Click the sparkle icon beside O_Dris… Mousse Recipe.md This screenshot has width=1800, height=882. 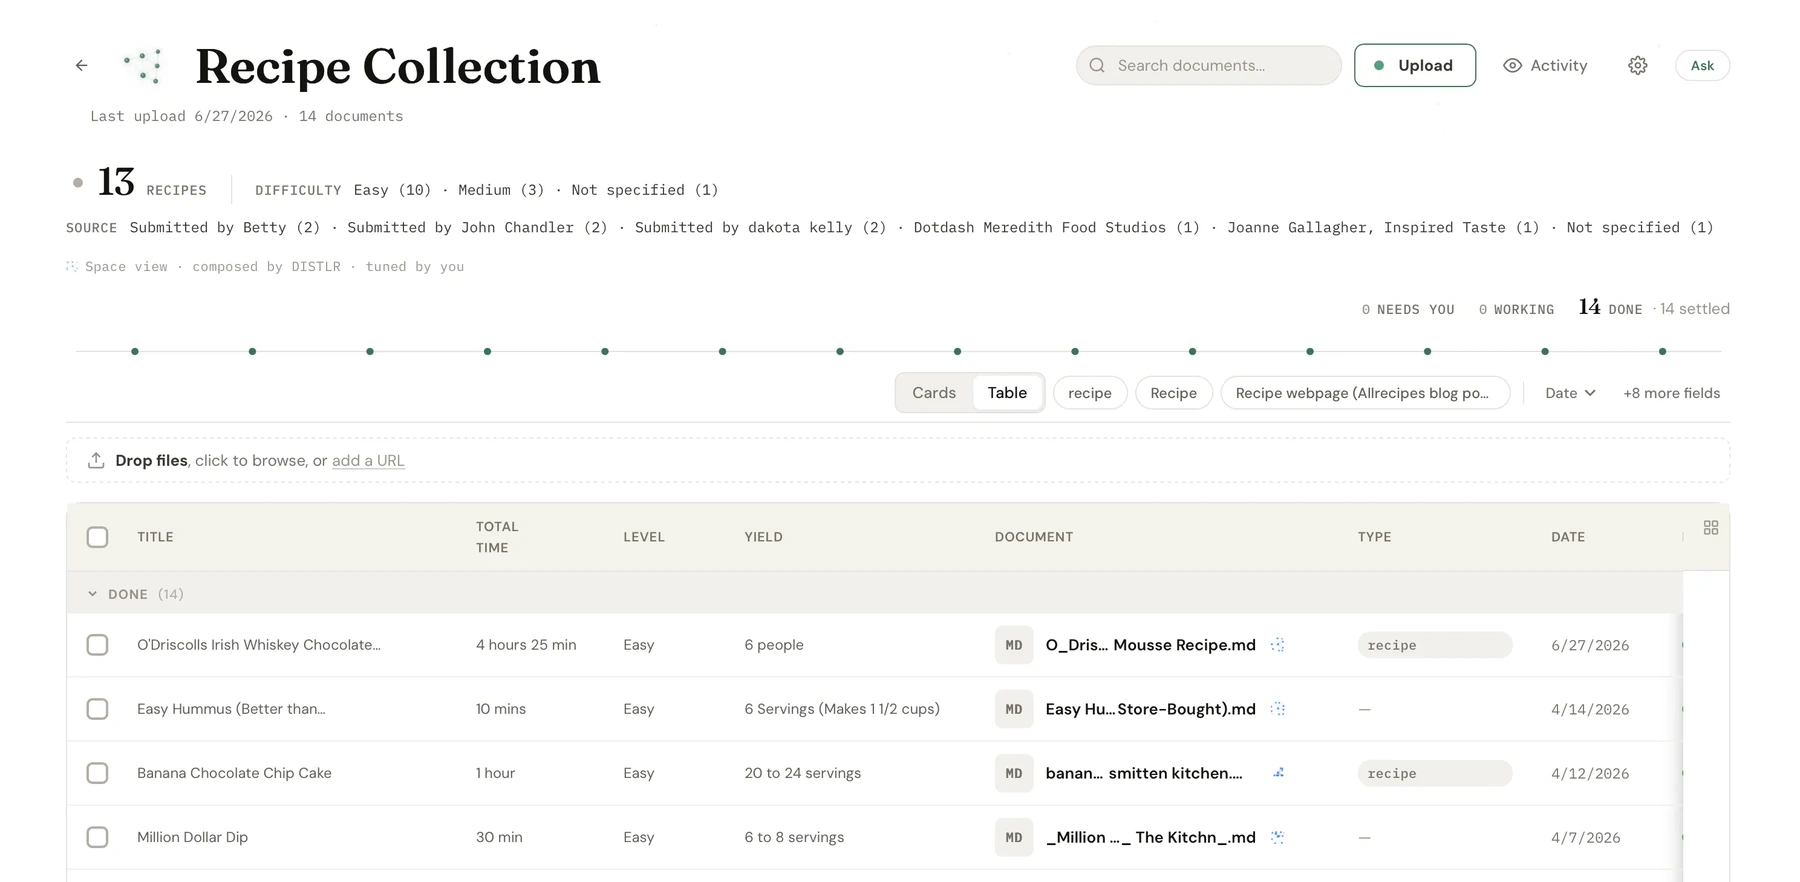point(1277,645)
